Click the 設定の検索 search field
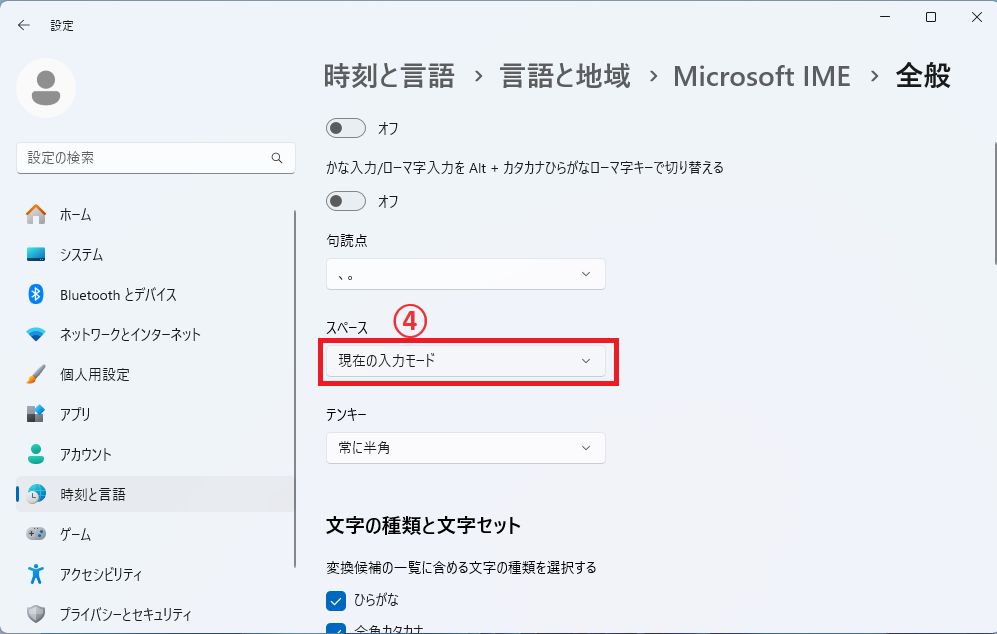 click(x=156, y=158)
